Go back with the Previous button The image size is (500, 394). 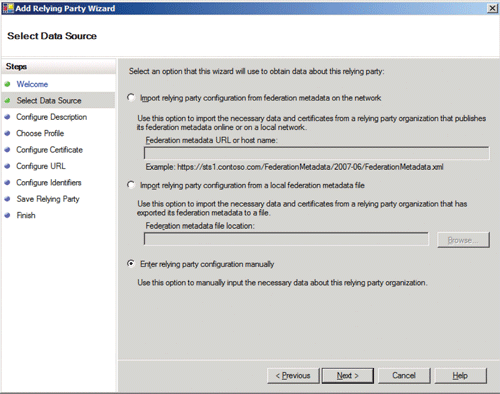pos(293,376)
